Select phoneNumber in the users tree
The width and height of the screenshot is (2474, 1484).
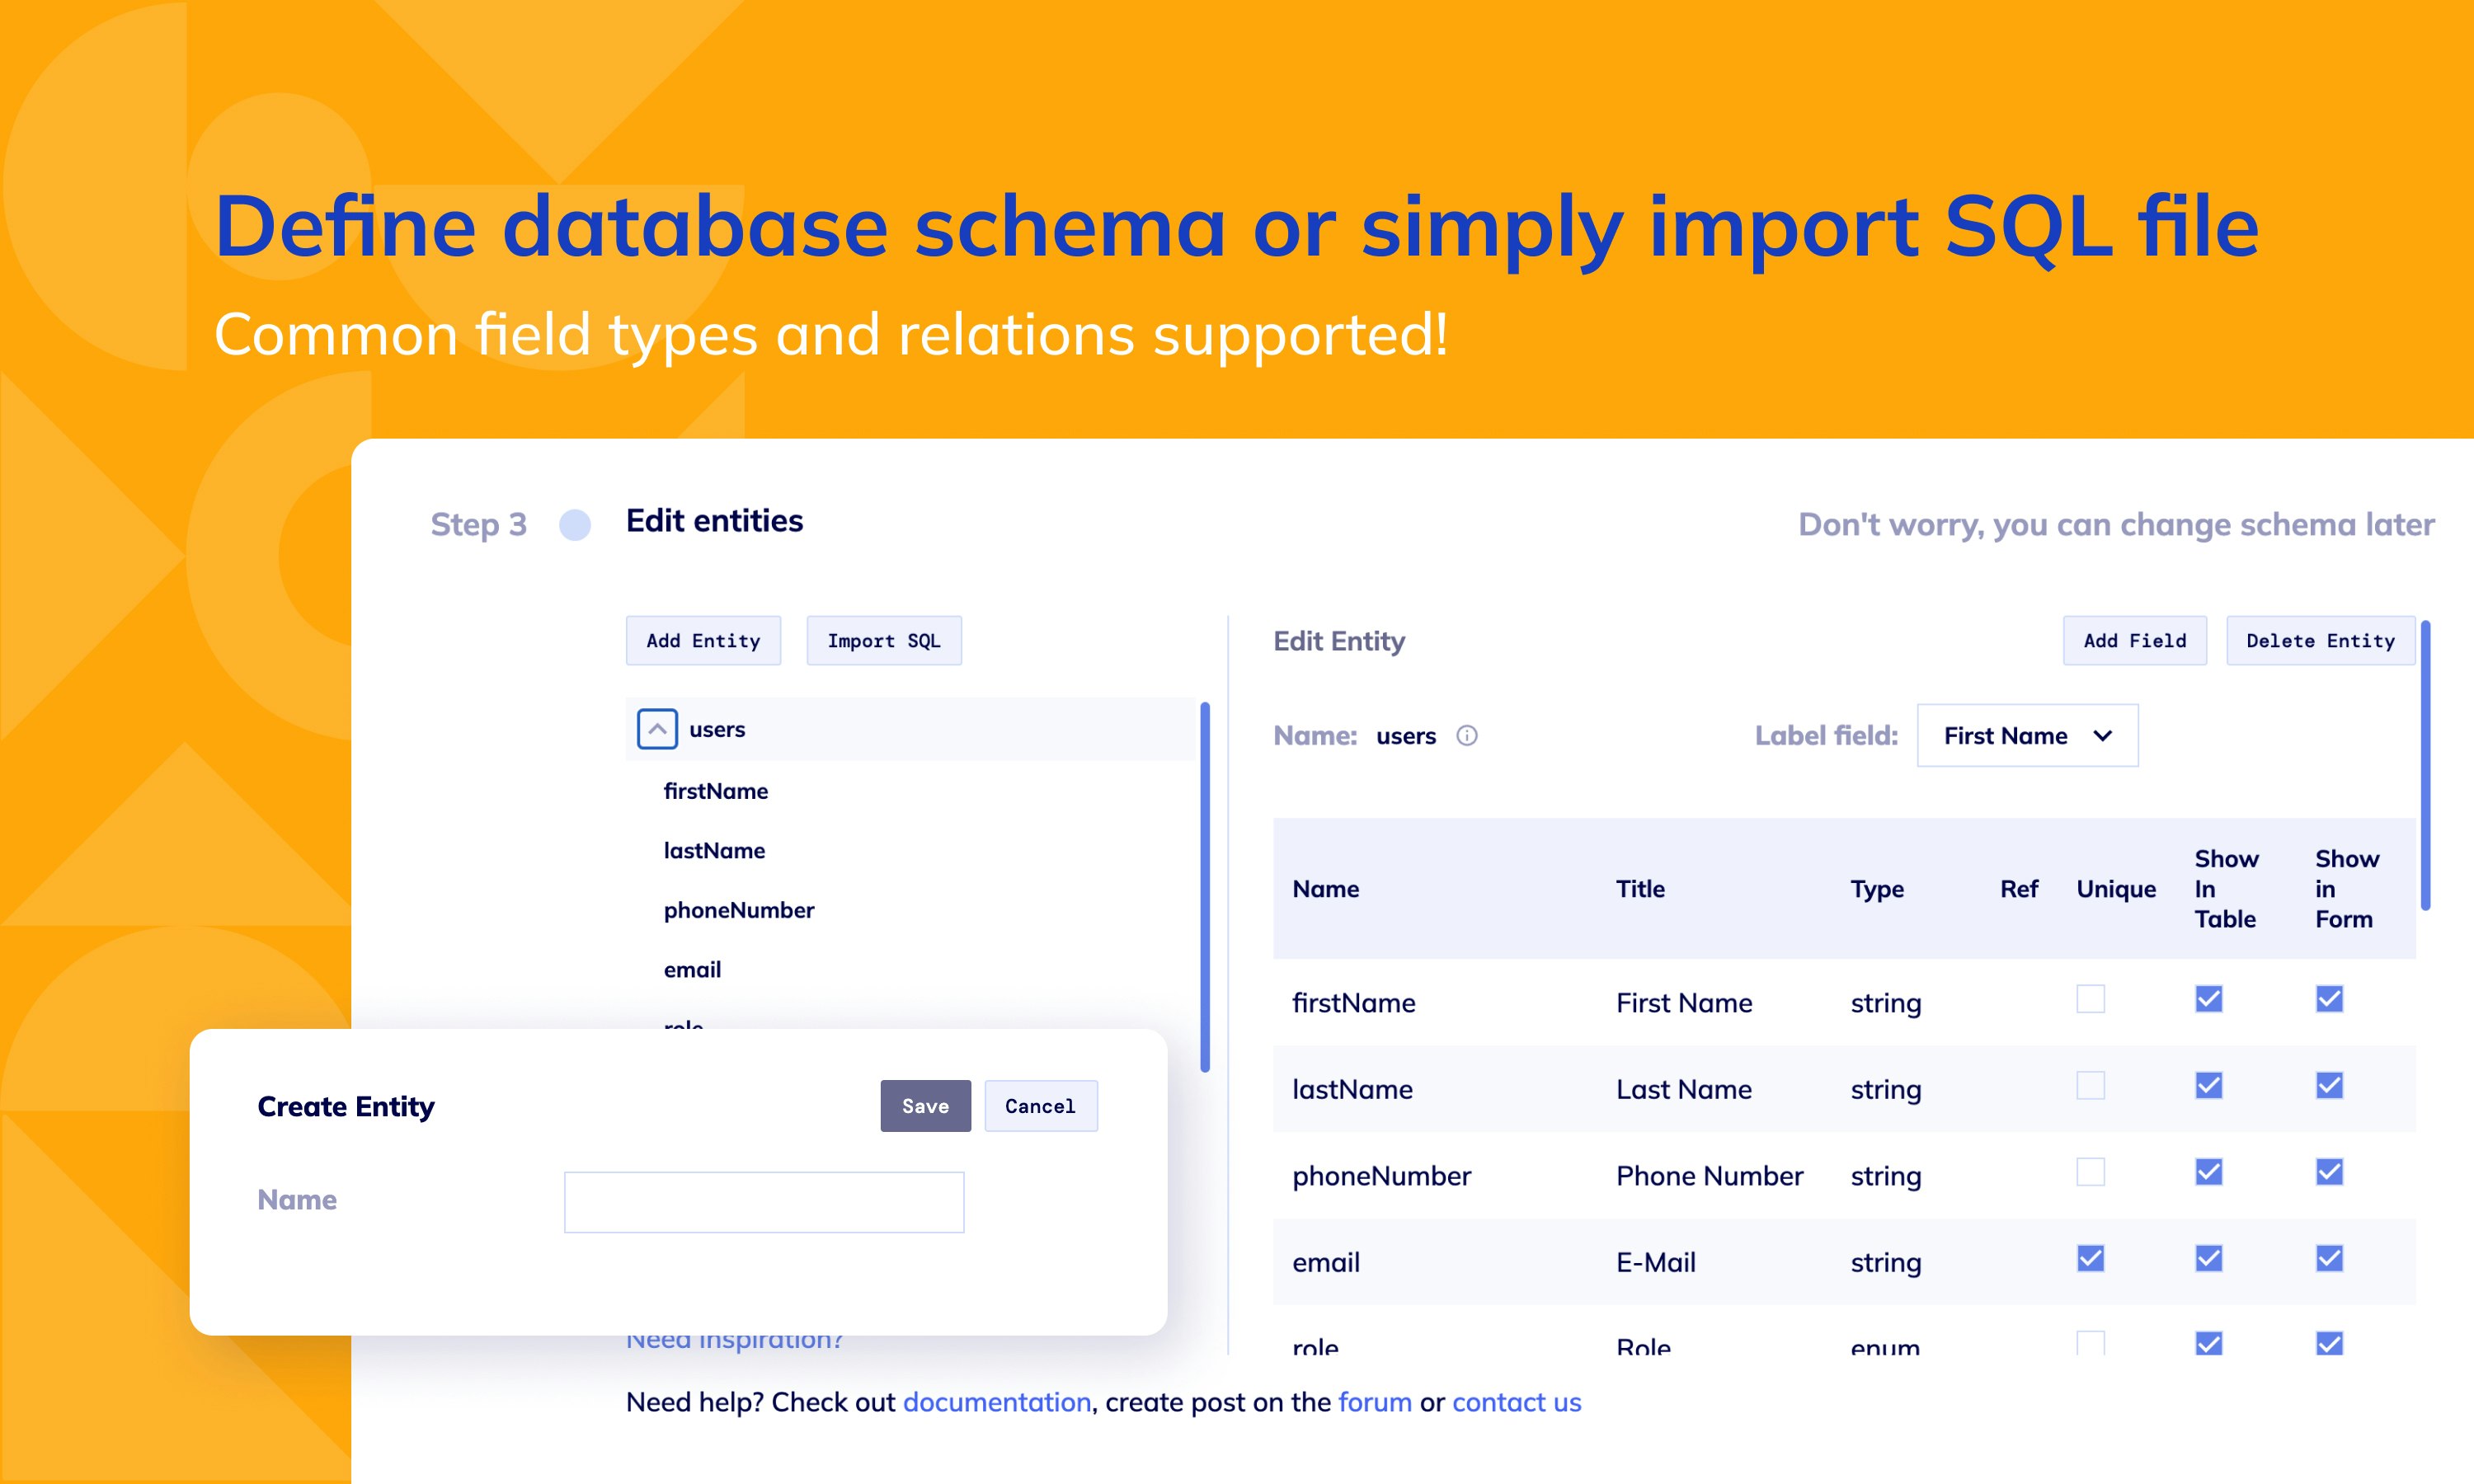point(739,910)
